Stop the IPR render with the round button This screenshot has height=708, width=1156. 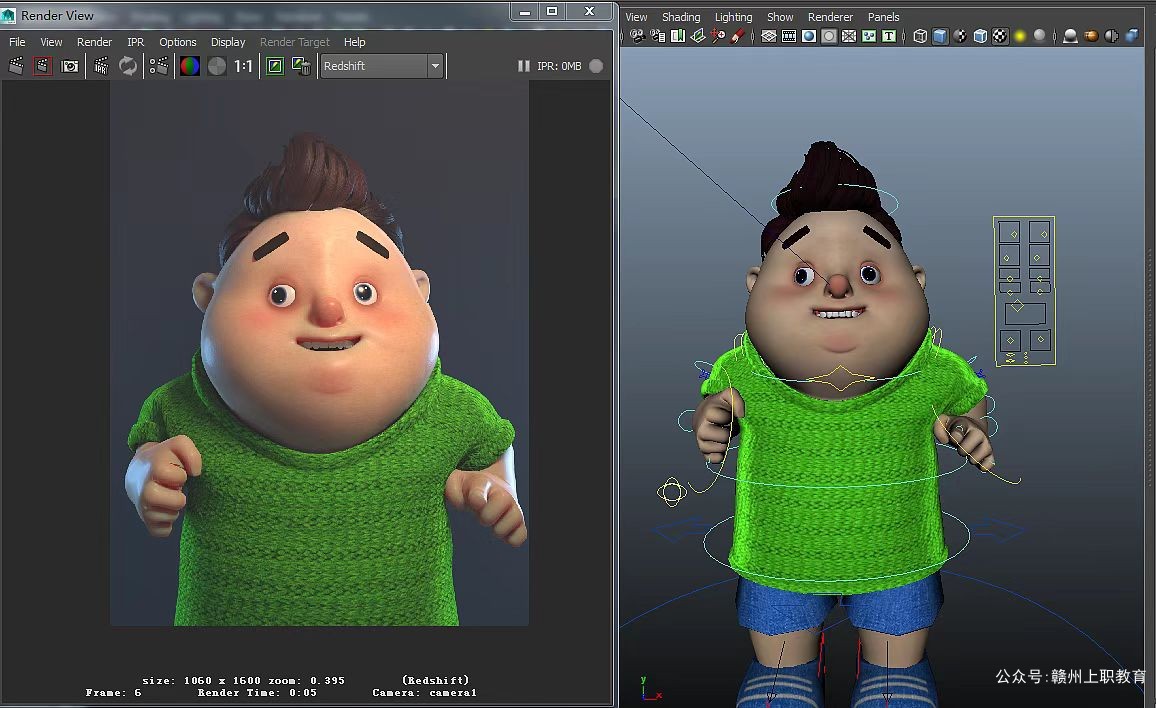pos(596,66)
